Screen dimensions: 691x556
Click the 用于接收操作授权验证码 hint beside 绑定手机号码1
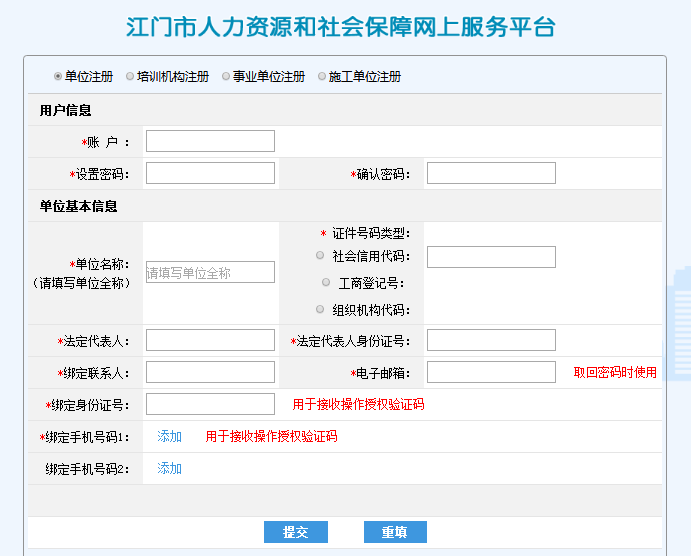[x=271, y=437]
